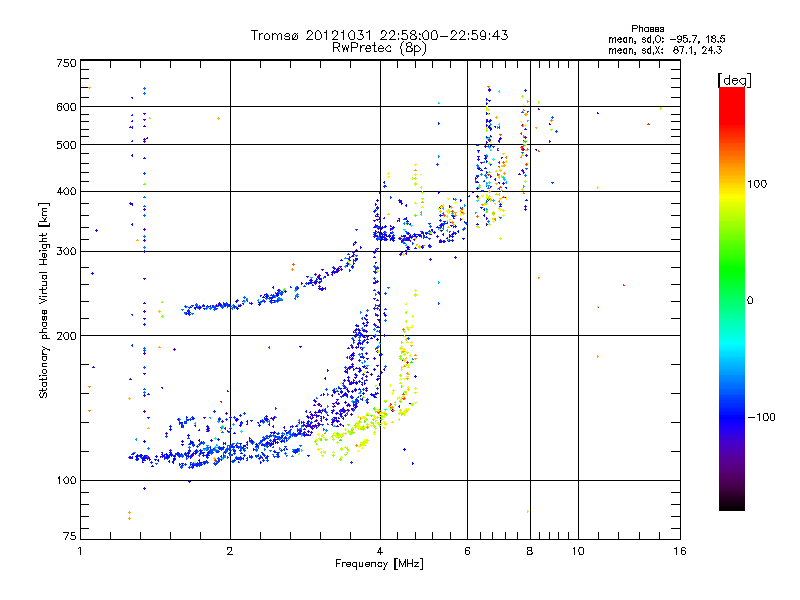Screen dimensions: 800x600
Task: Click the x-axis '4' tick label
Action: pos(380,551)
